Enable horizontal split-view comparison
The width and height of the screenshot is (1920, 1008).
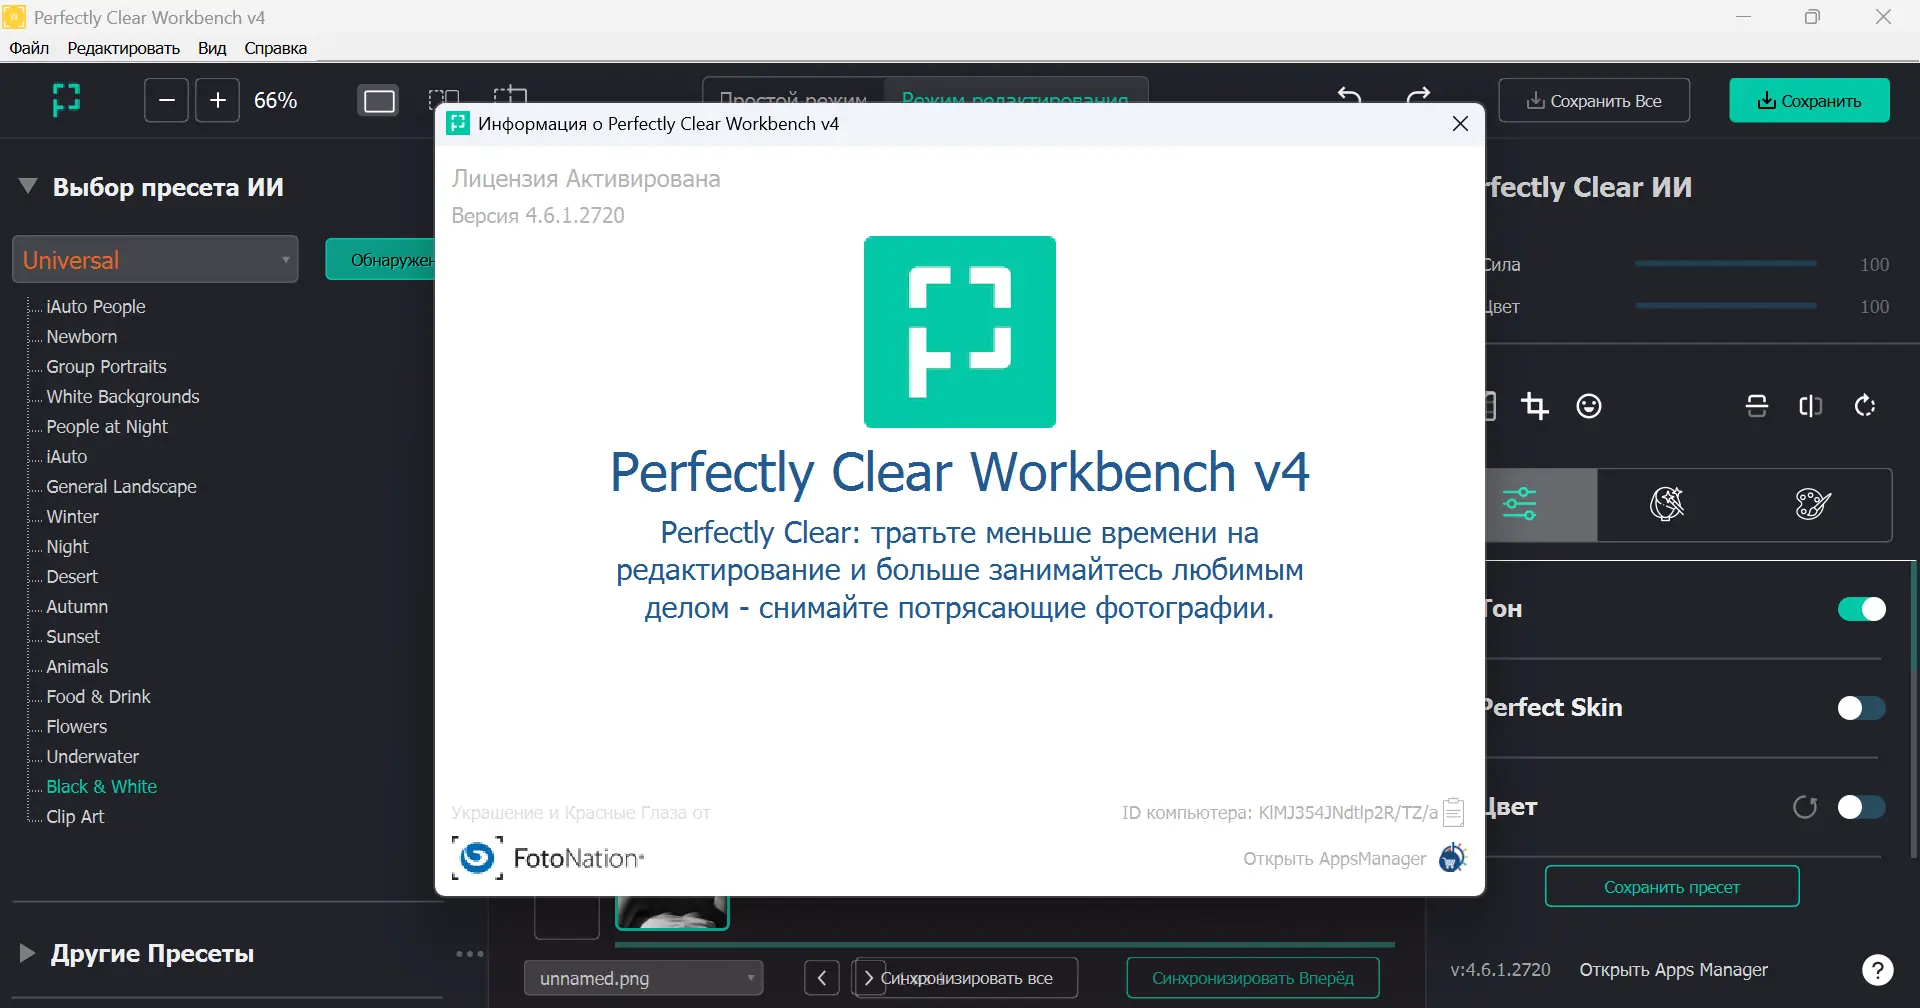(1757, 405)
